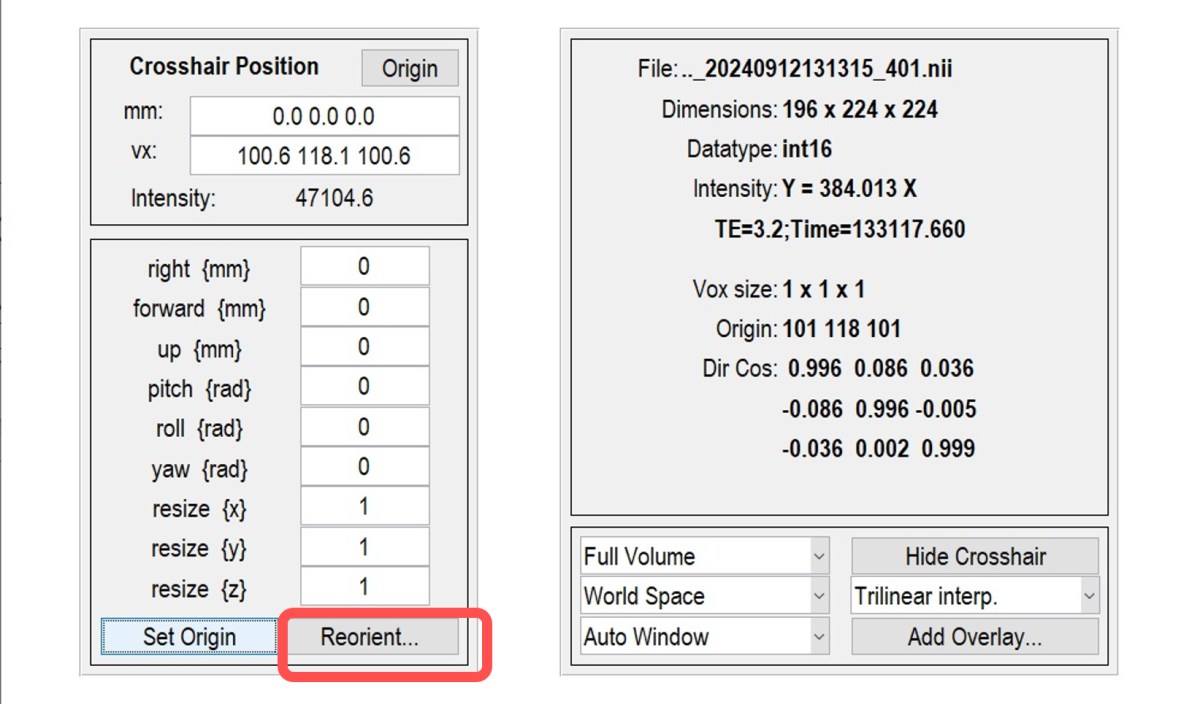Open the Reorient dialog
Screen dimensions: 1200x704
click(372, 637)
